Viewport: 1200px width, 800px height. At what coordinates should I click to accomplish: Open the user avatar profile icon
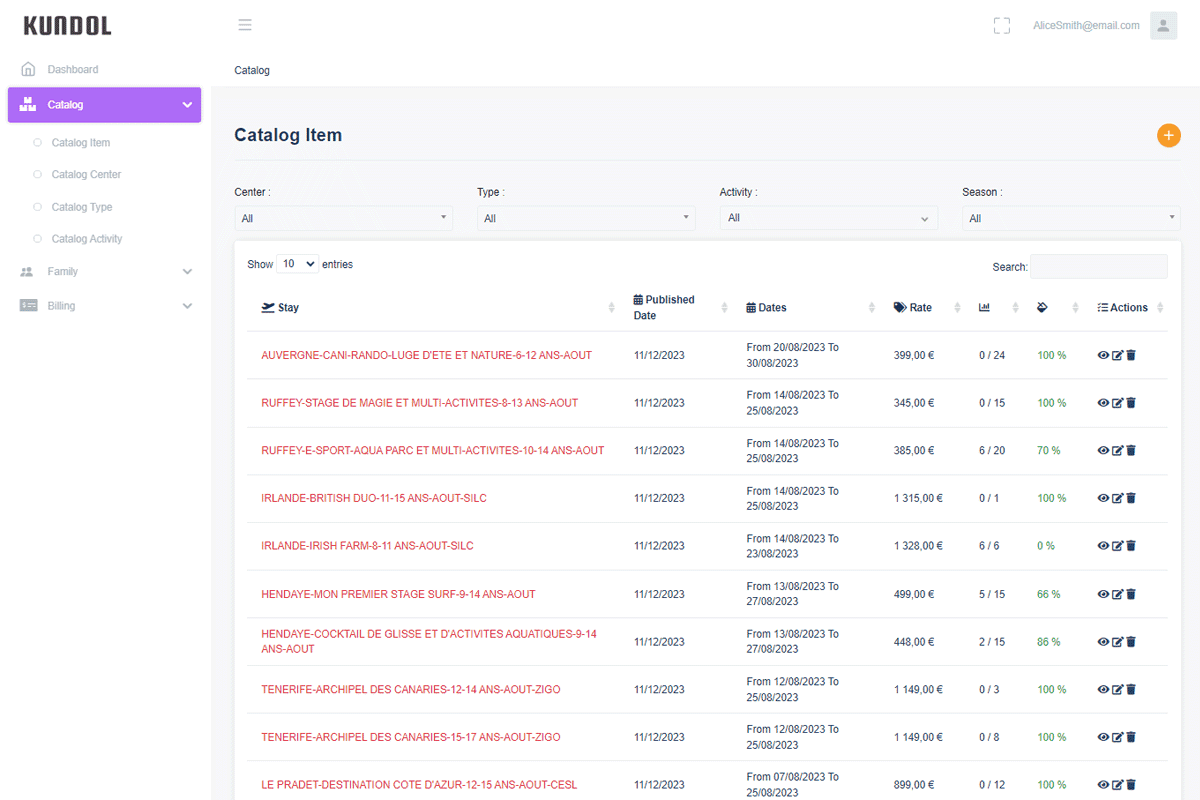tap(1163, 26)
